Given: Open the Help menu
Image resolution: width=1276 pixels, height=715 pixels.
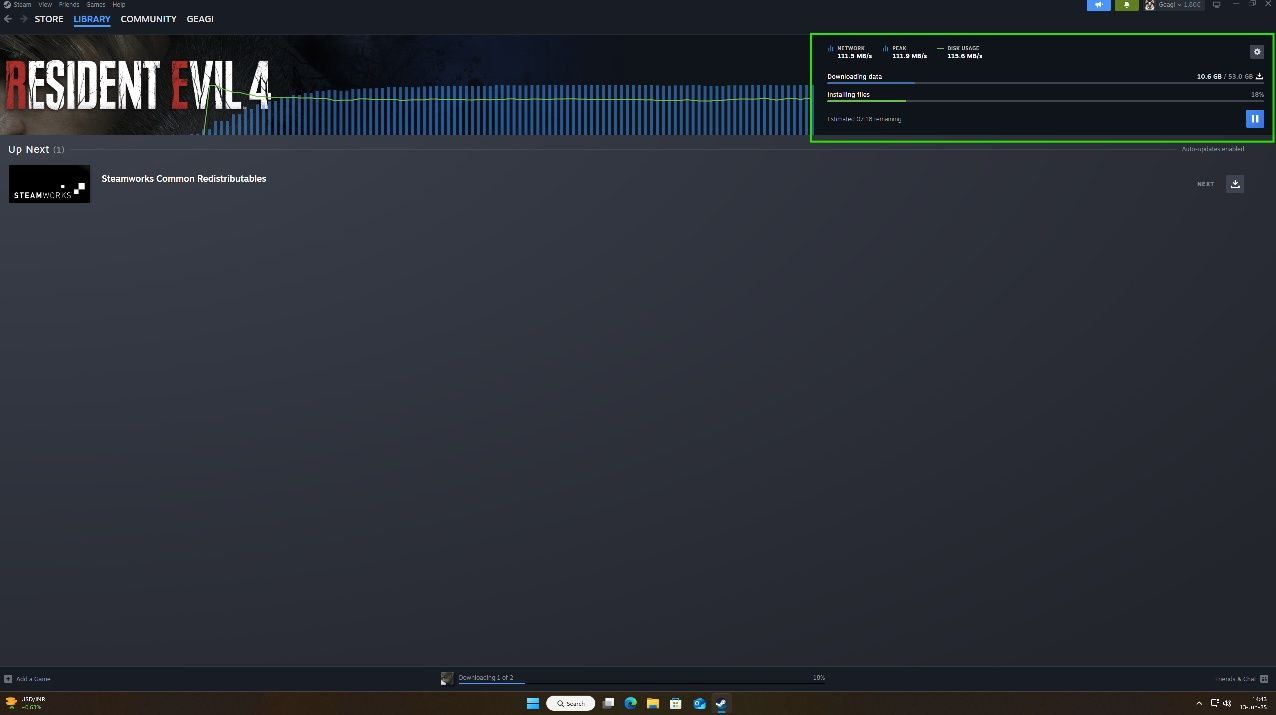Looking at the screenshot, I should click(118, 5).
